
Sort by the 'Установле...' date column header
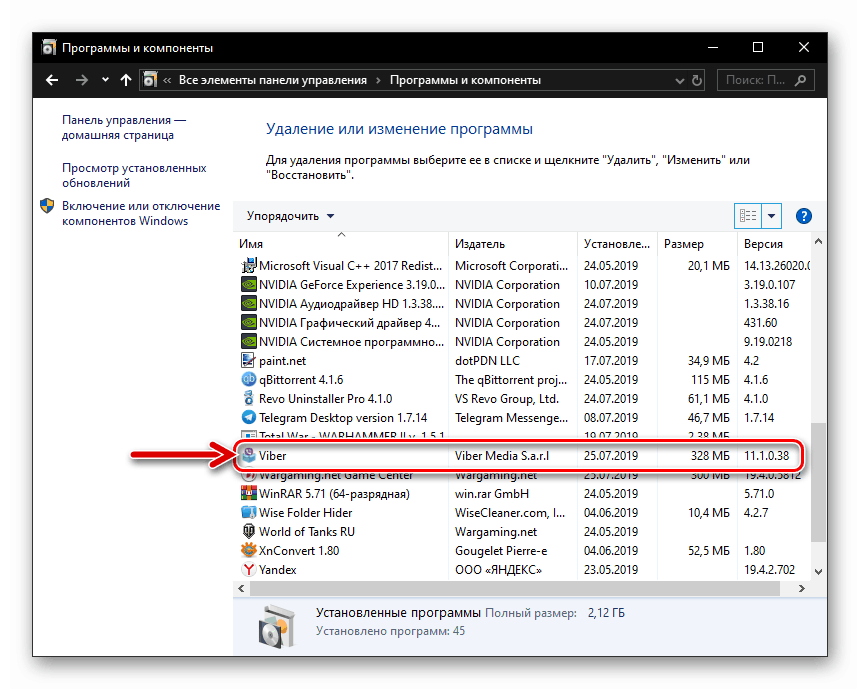tap(617, 244)
